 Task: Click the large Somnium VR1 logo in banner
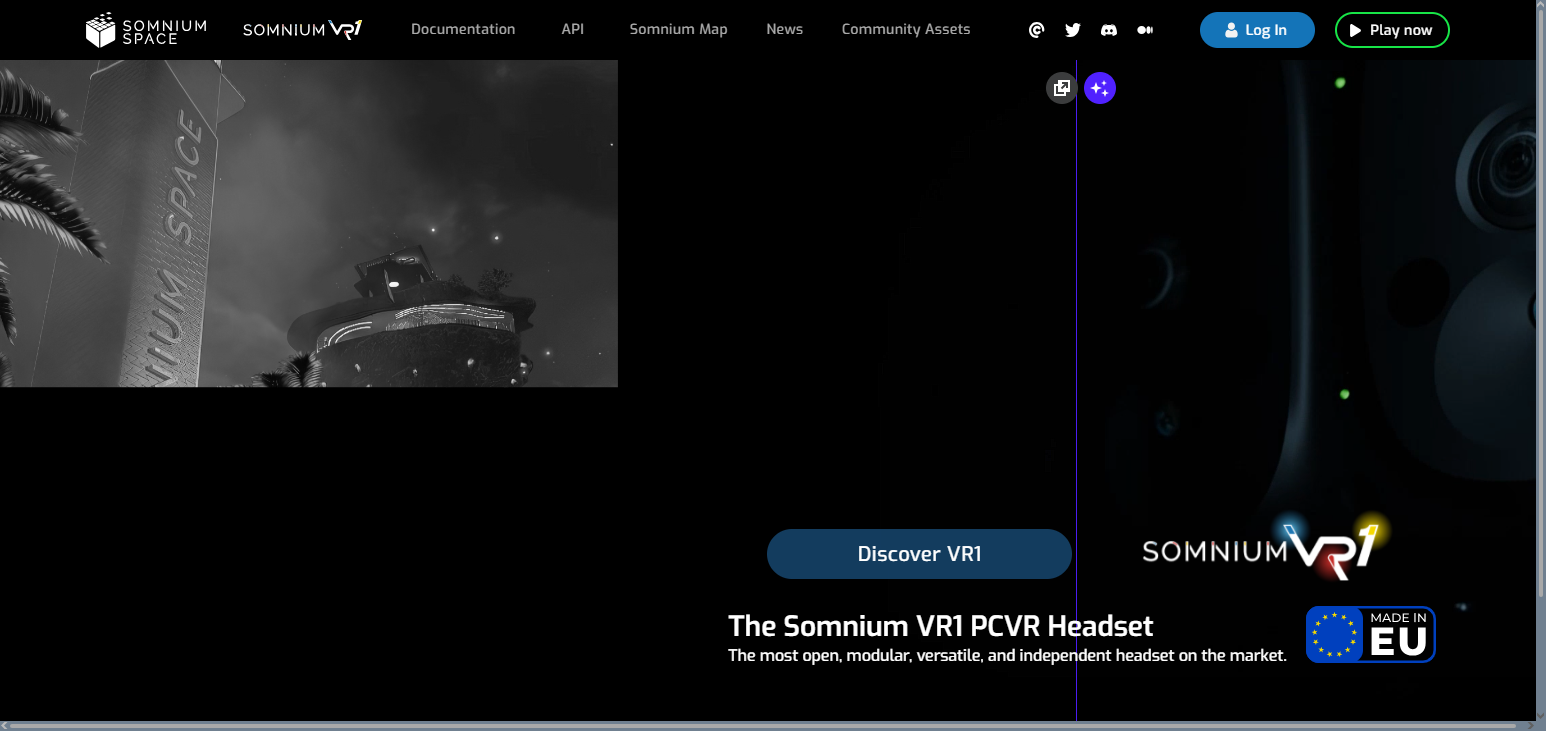point(1266,547)
